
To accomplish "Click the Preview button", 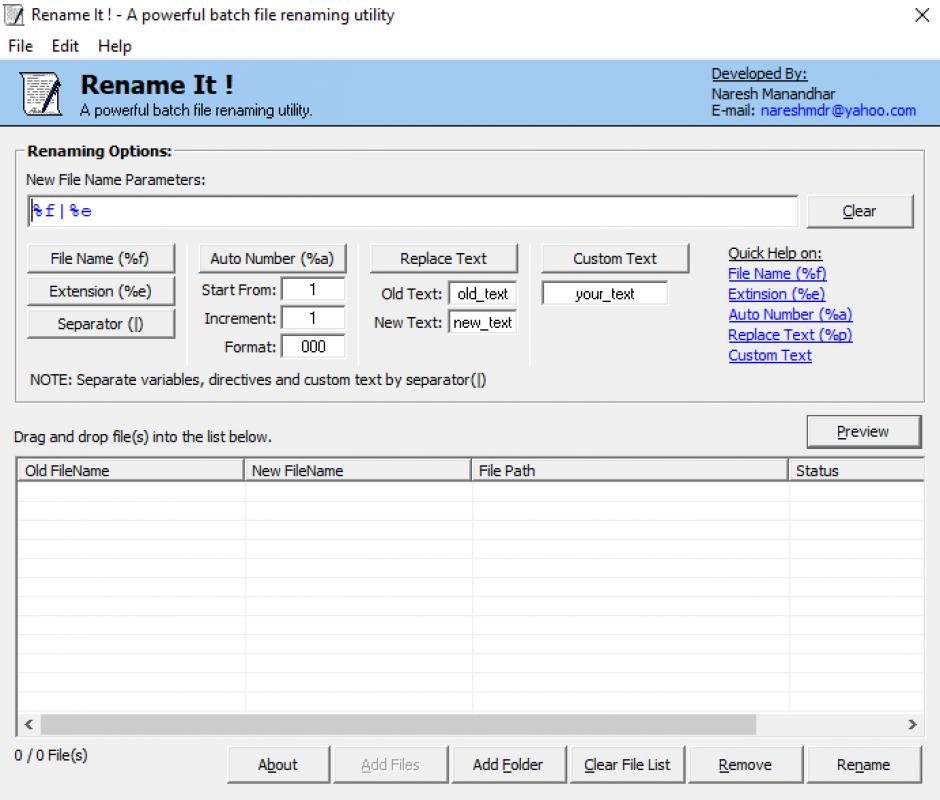I will (863, 432).
